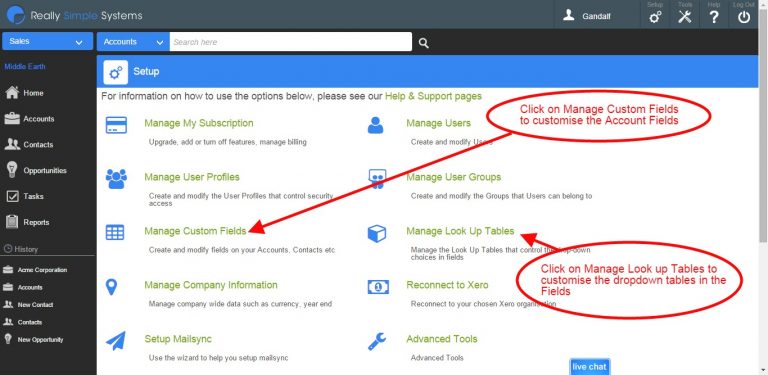Click the search magnifier icon
Image resolution: width=768 pixels, height=375 pixels.
tap(424, 43)
